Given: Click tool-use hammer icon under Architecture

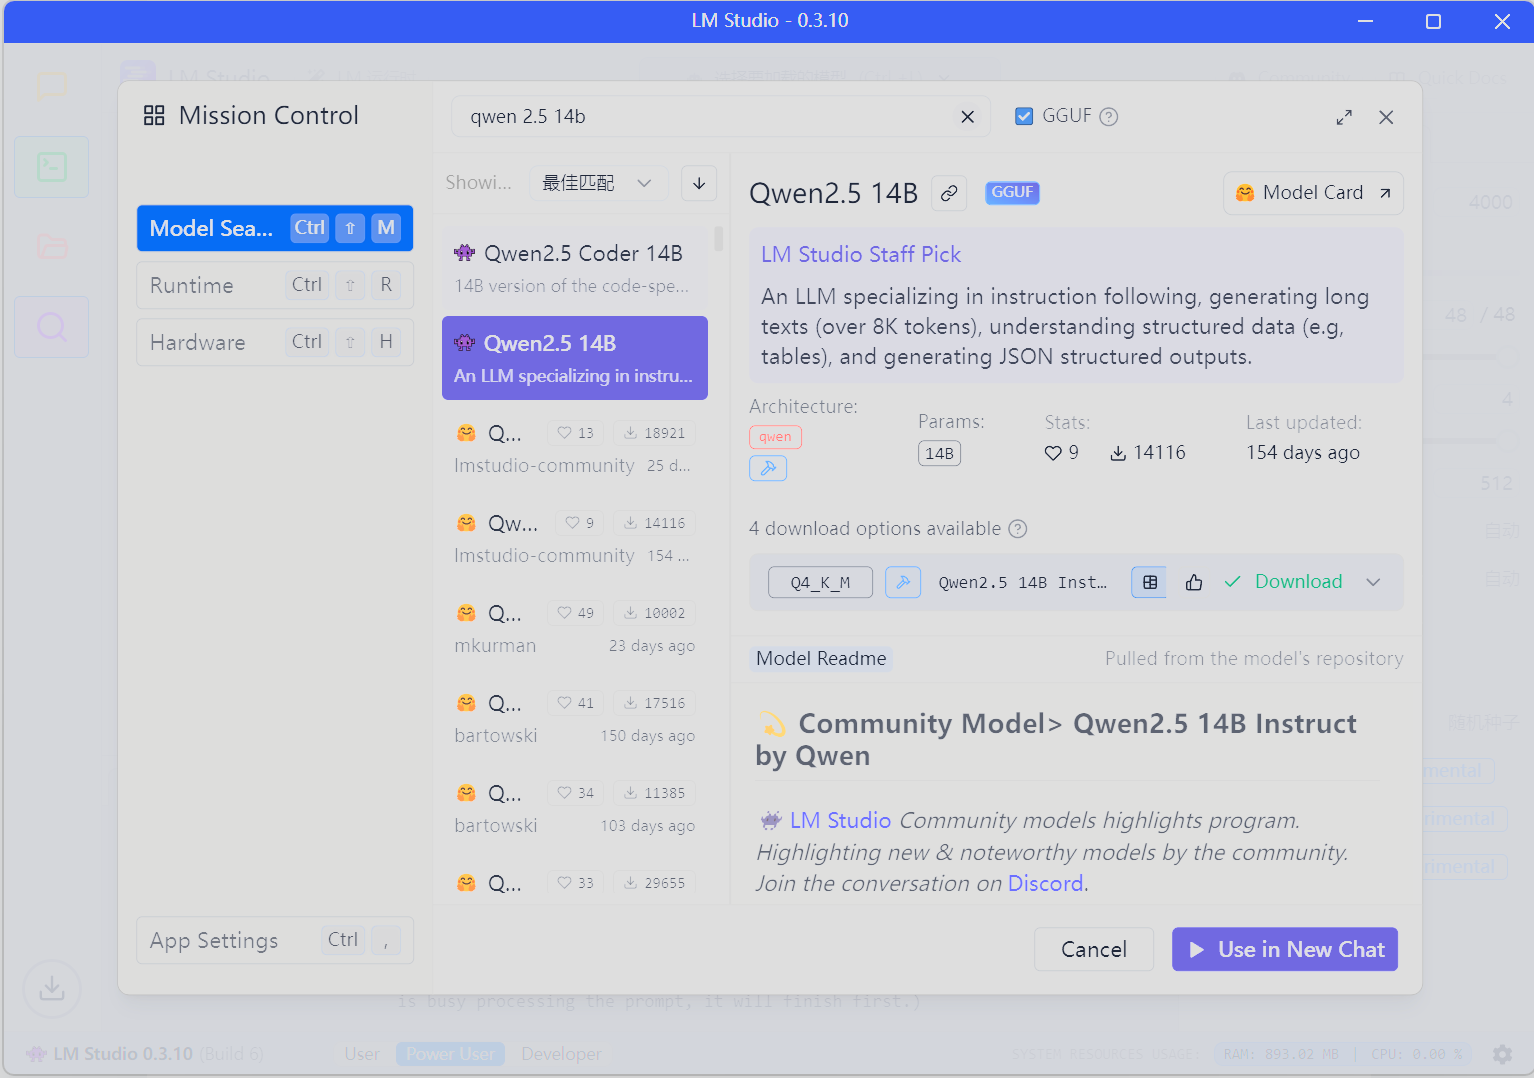Looking at the screenshot, I should (x=768, y=468).
